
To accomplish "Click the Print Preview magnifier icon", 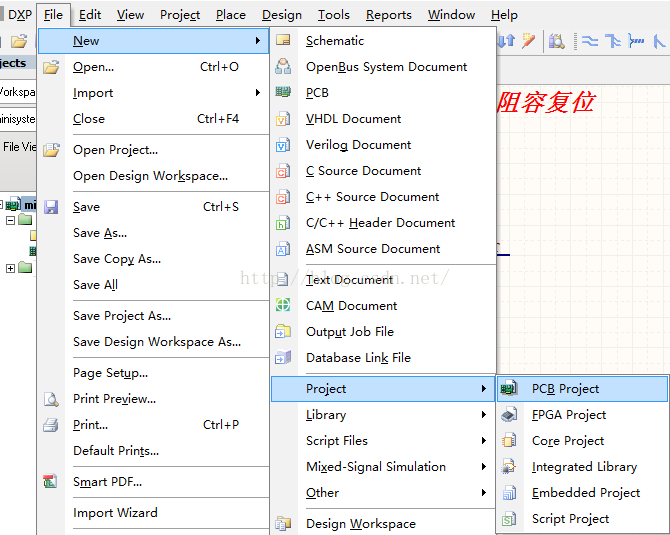I will click(51, 399).
